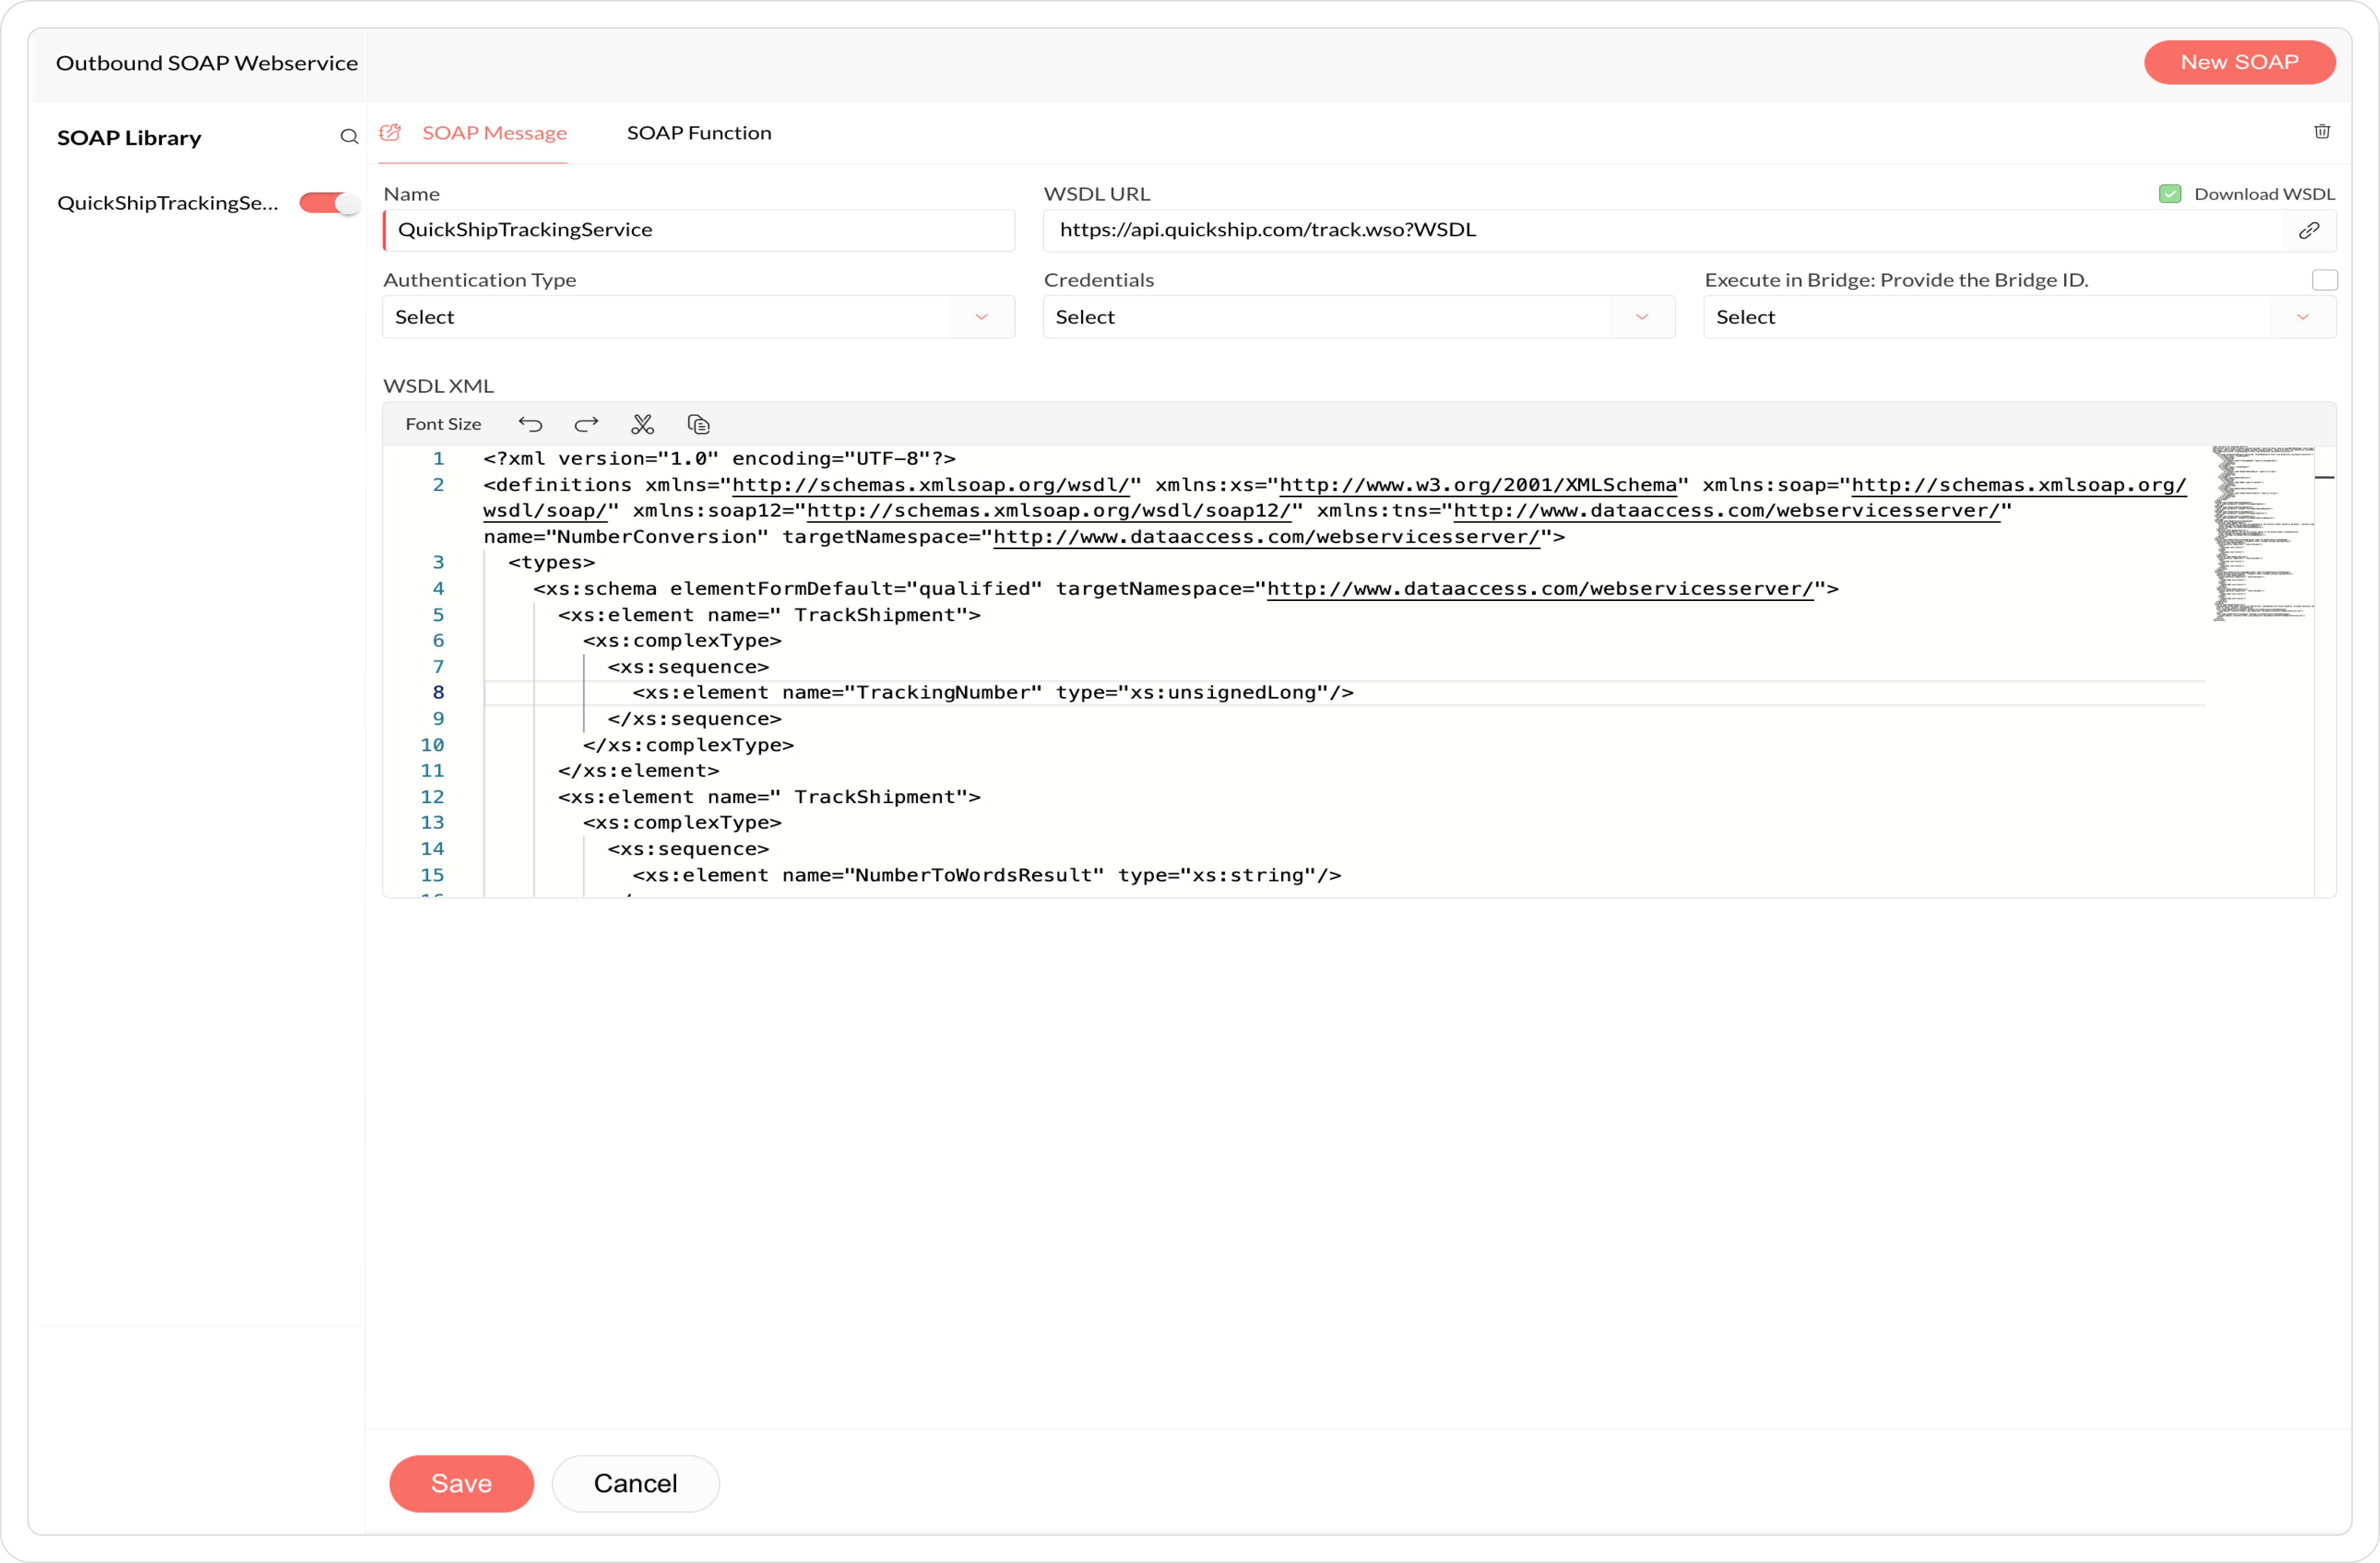Screen dimensions: 2380x1563
Task: Uncheck the Download WSDL checkbox
Action: [x=2169, y=194]
